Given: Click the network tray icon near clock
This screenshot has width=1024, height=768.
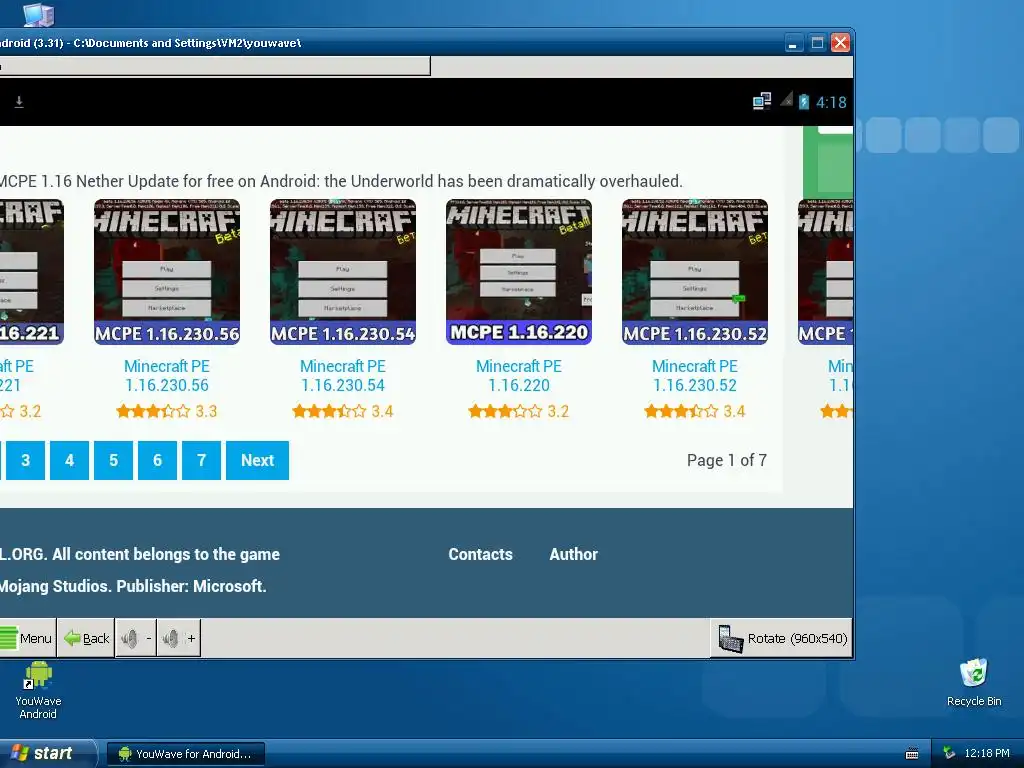Looking at the screenshot, I should coord(950,754).
